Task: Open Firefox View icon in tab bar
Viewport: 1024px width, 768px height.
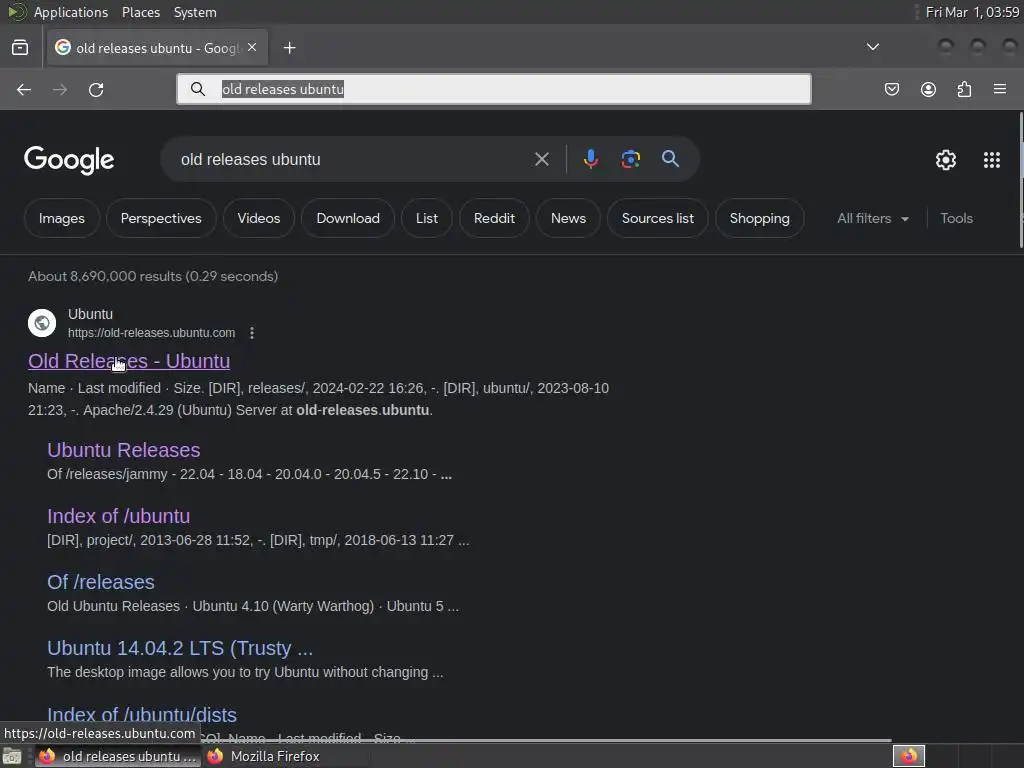Action: click(x=20, y=48)
